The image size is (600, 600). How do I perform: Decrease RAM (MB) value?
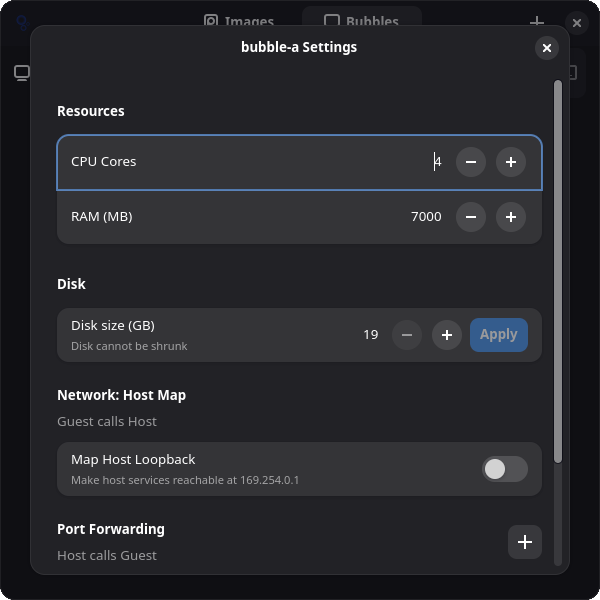tap(471, 217)
